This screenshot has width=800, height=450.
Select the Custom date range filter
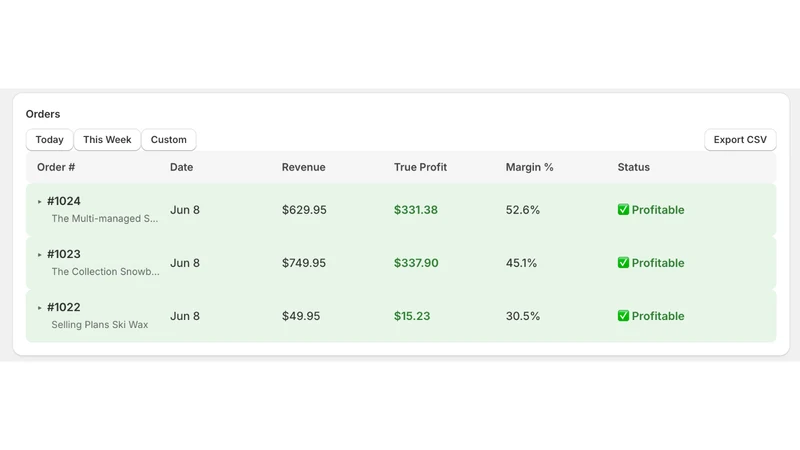click(x=168, y=140)
